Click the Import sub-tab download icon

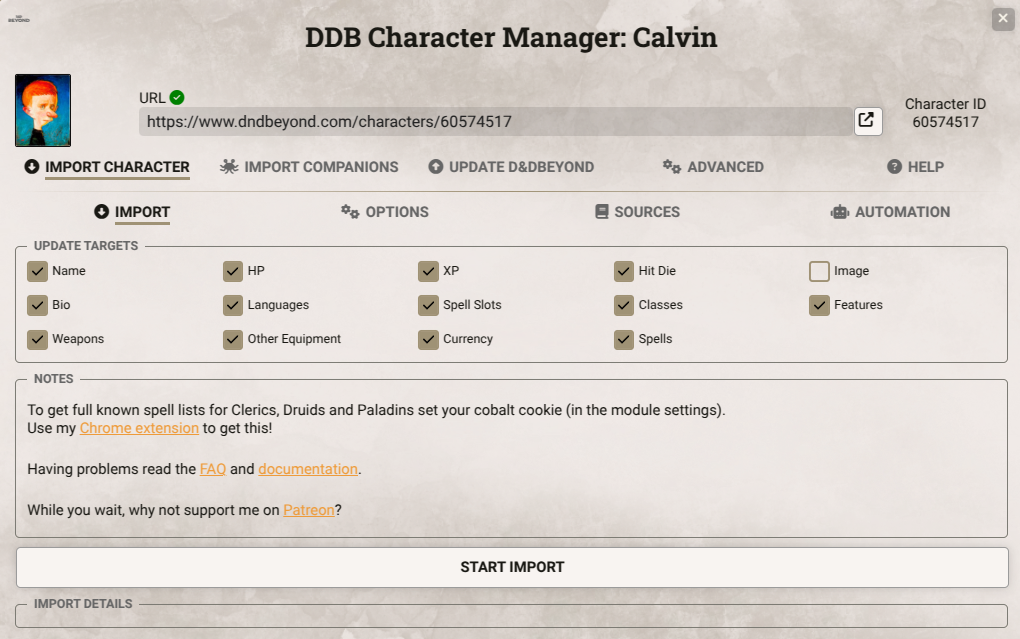click(x=101, y=211)
